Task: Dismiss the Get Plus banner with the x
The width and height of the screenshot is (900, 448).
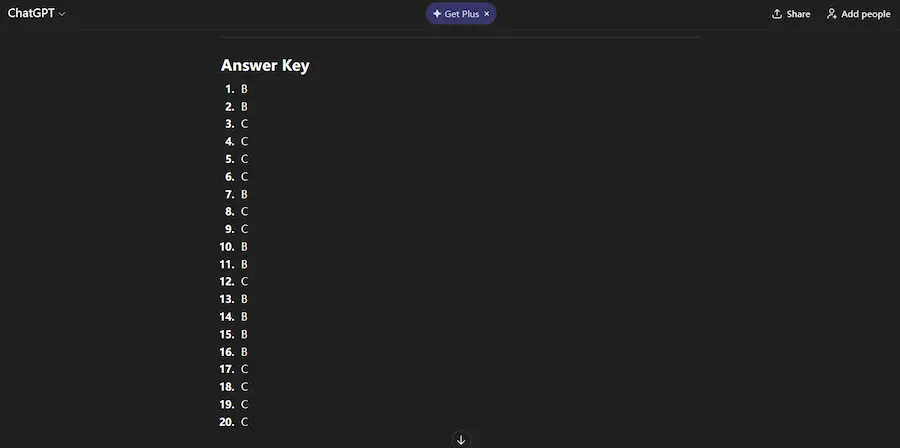Action: 487,14
